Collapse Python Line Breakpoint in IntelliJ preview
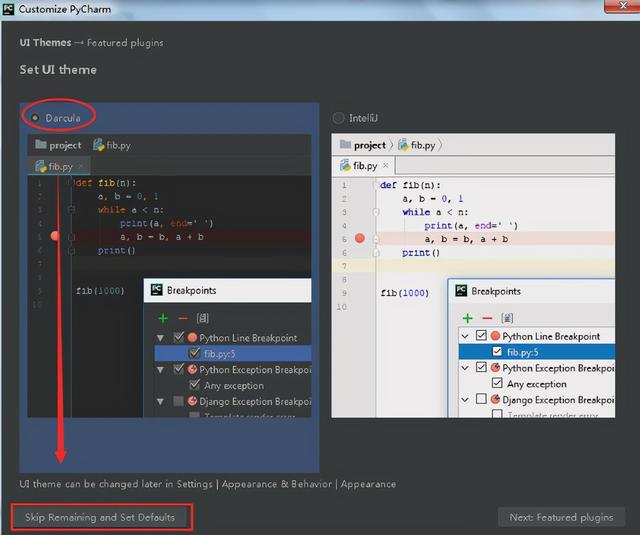Image resolution: width=640 pixels, height=535 pixels. (464, 336)
